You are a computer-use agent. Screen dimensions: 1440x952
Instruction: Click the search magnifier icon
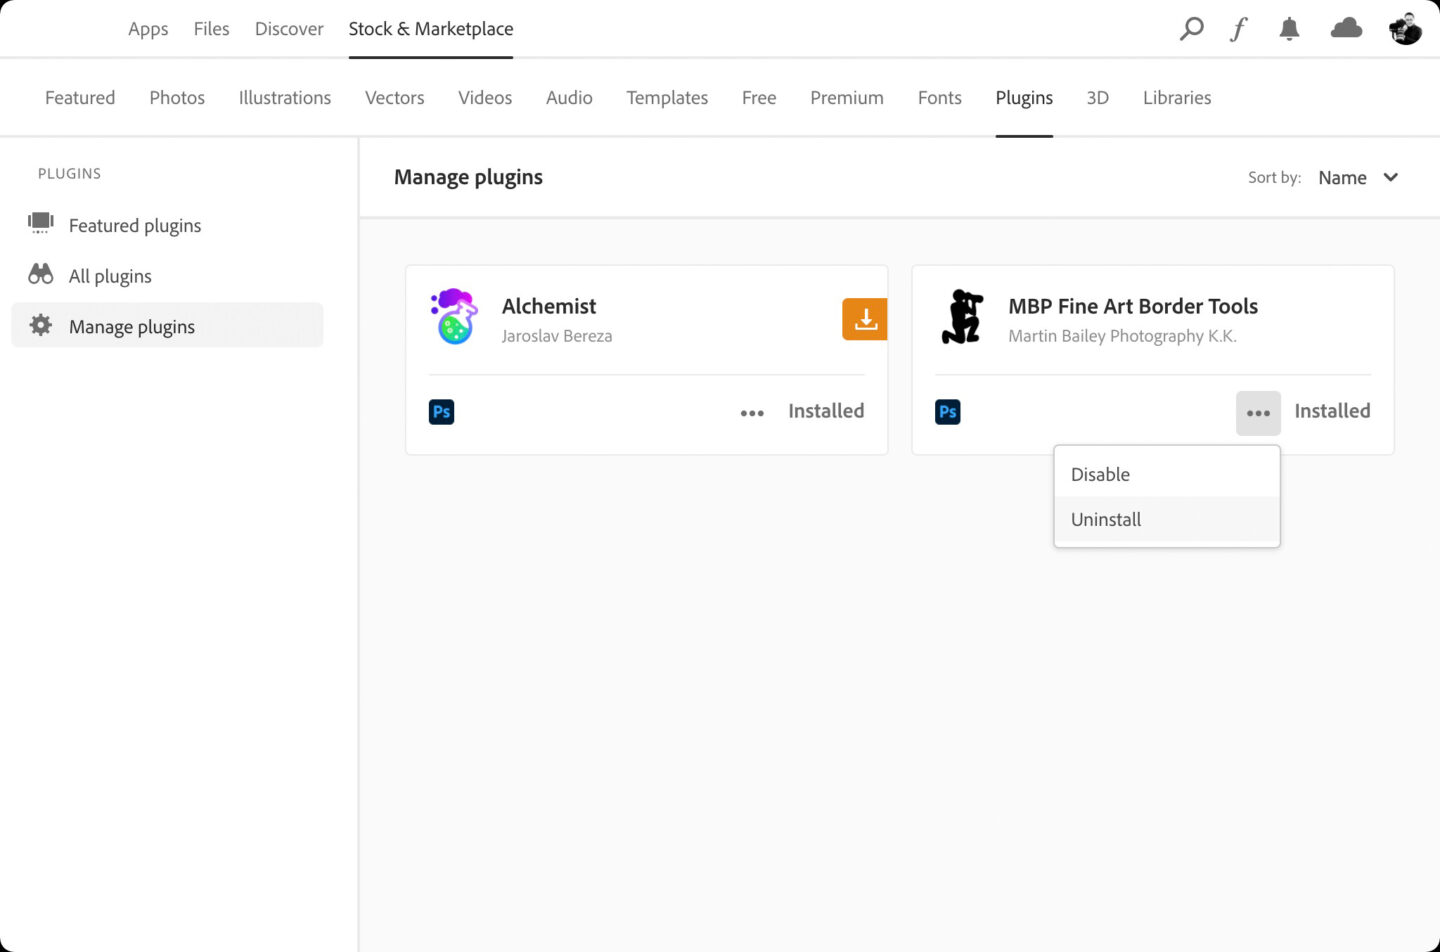click(x=1191, y=29)
